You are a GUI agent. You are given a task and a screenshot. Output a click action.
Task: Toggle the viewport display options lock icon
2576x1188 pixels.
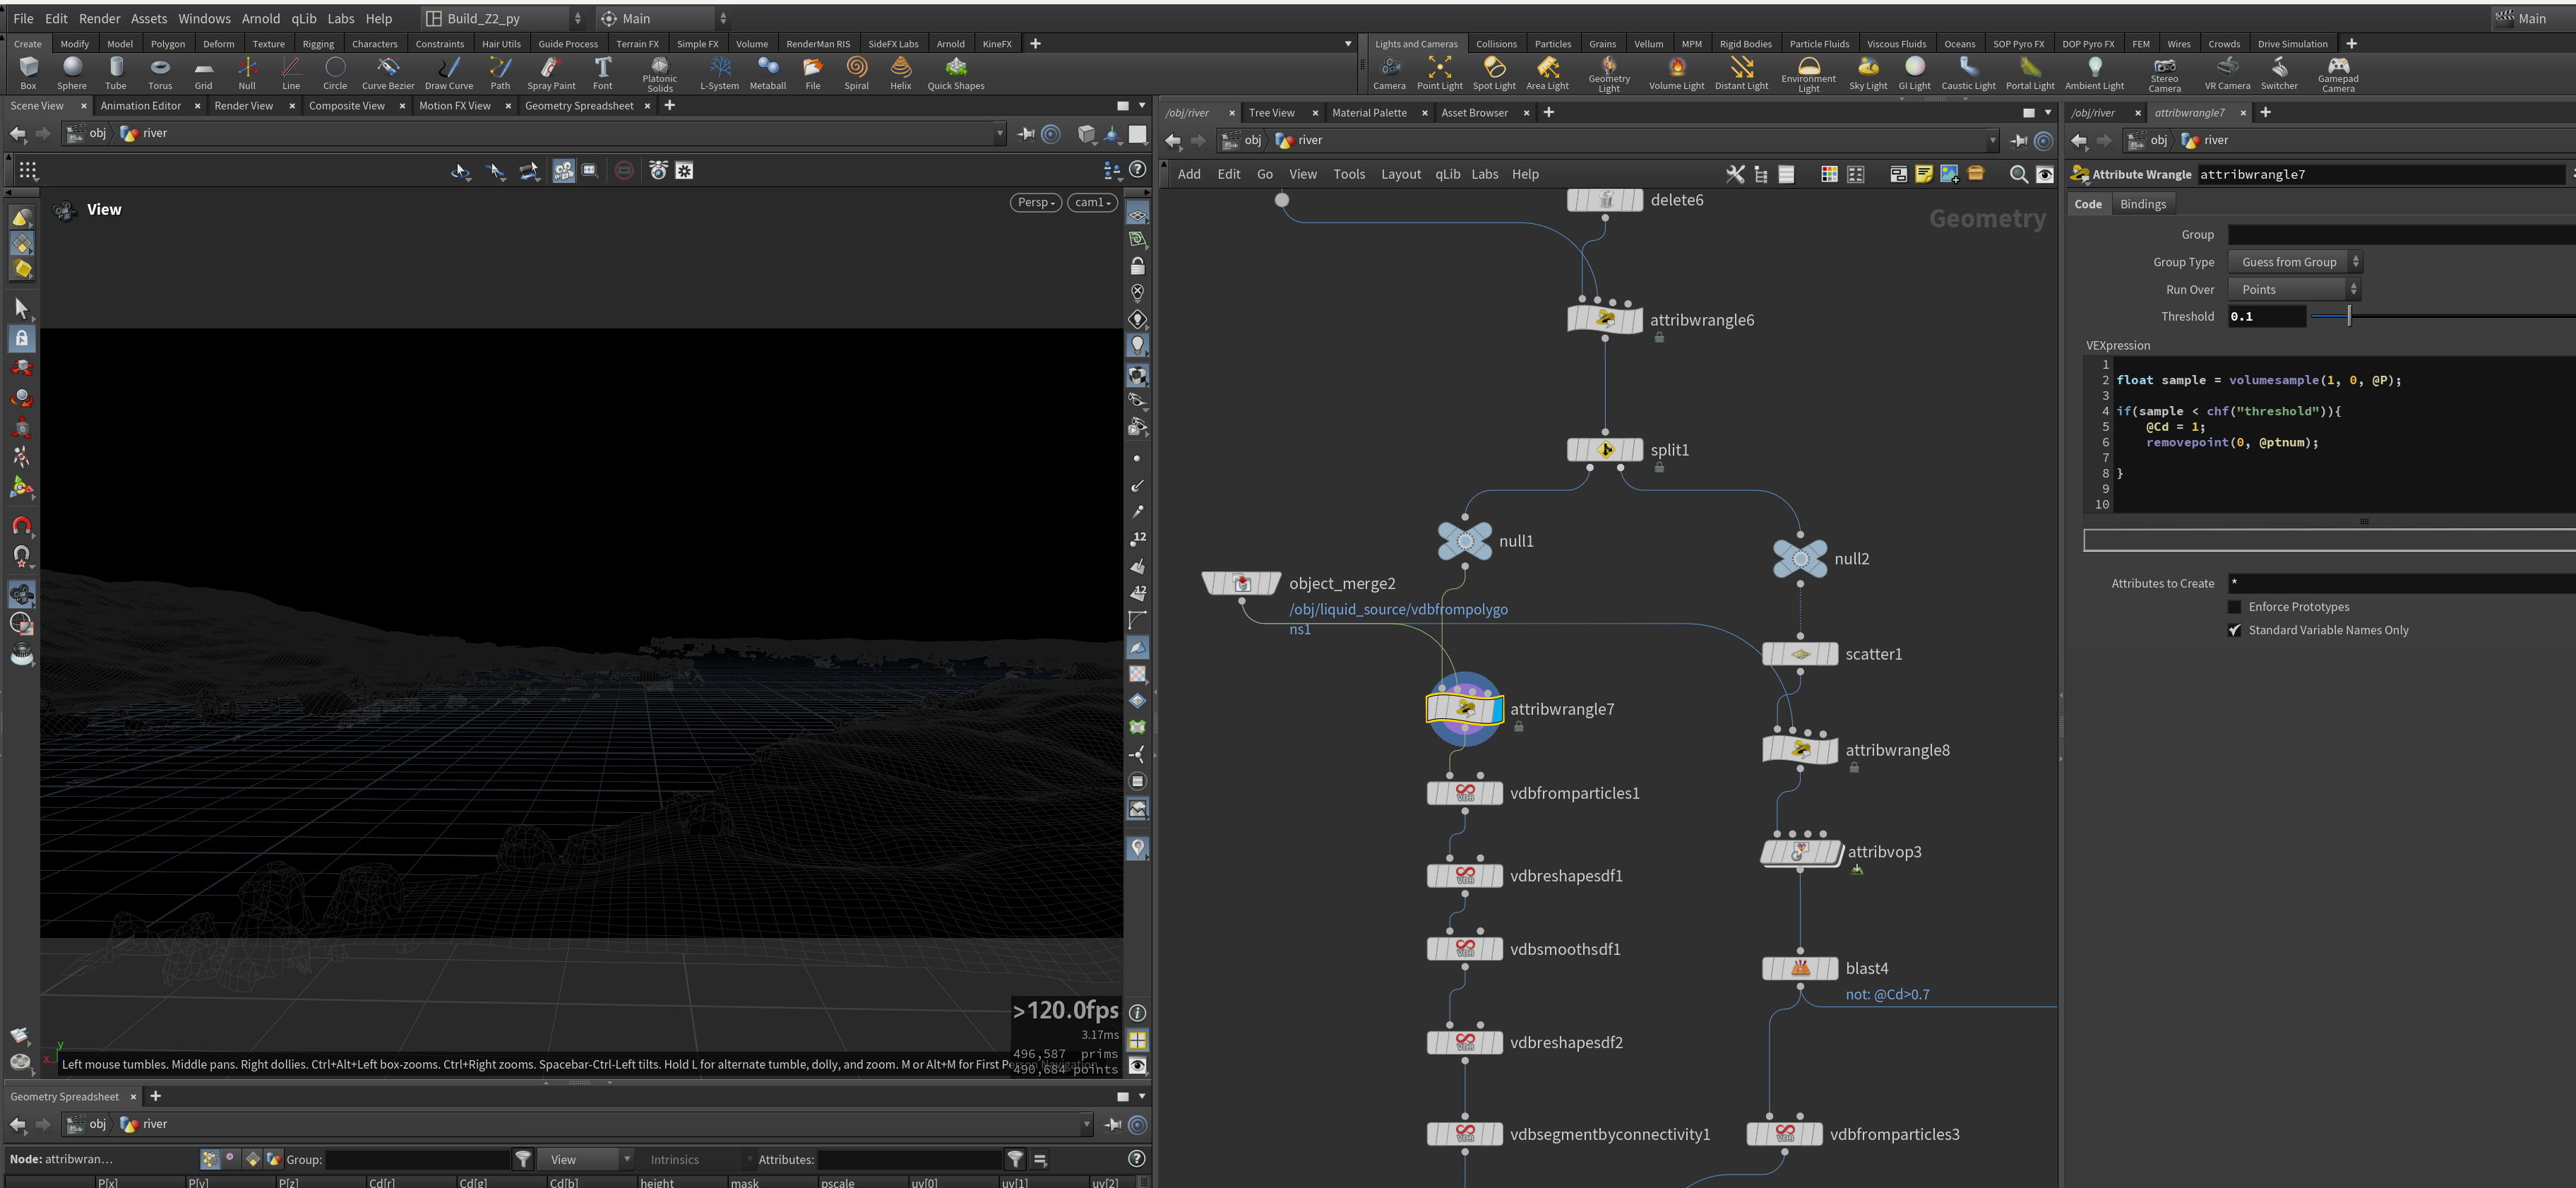click(1137, 266)
